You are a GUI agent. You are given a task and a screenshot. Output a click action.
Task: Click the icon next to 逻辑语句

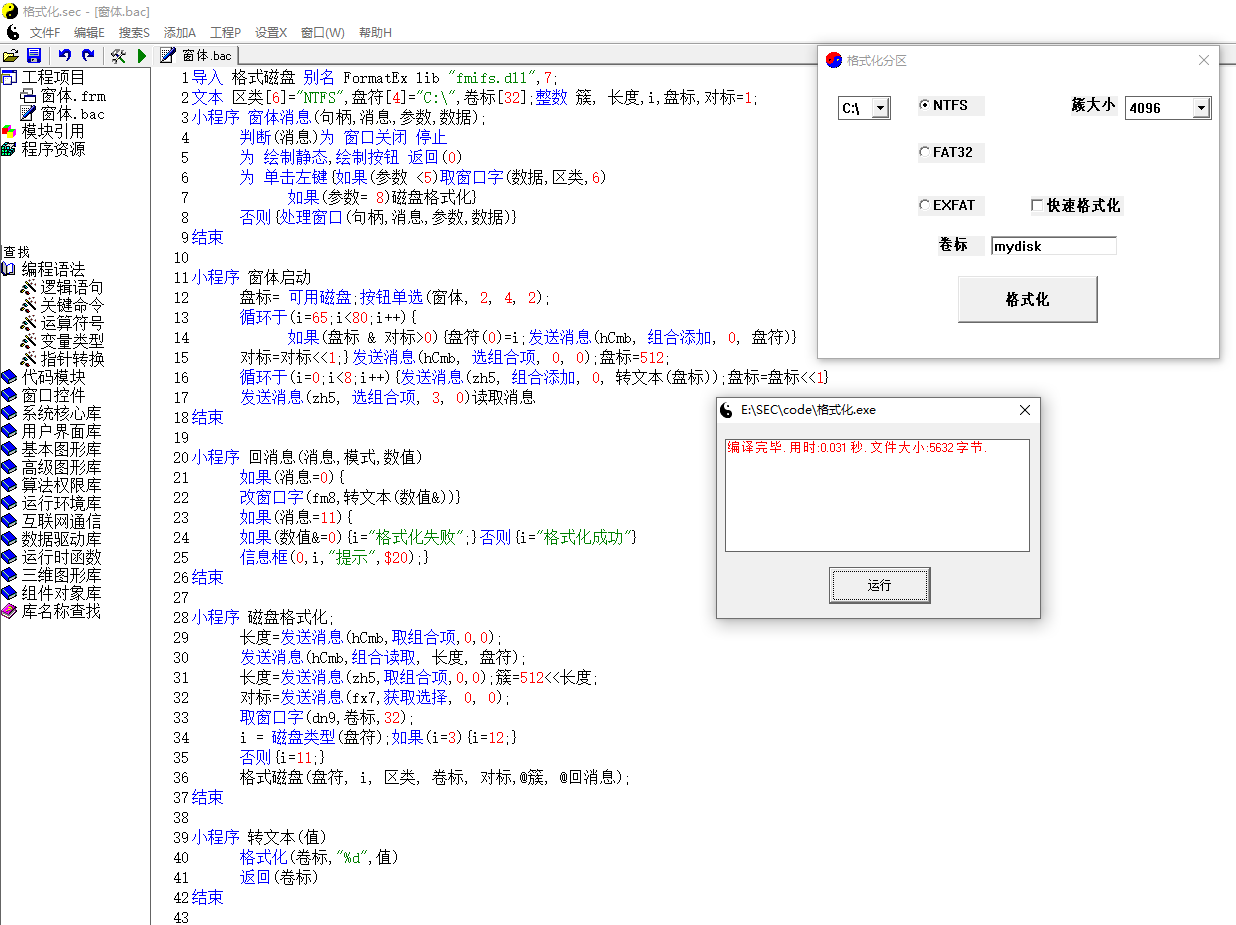(28, 288)
